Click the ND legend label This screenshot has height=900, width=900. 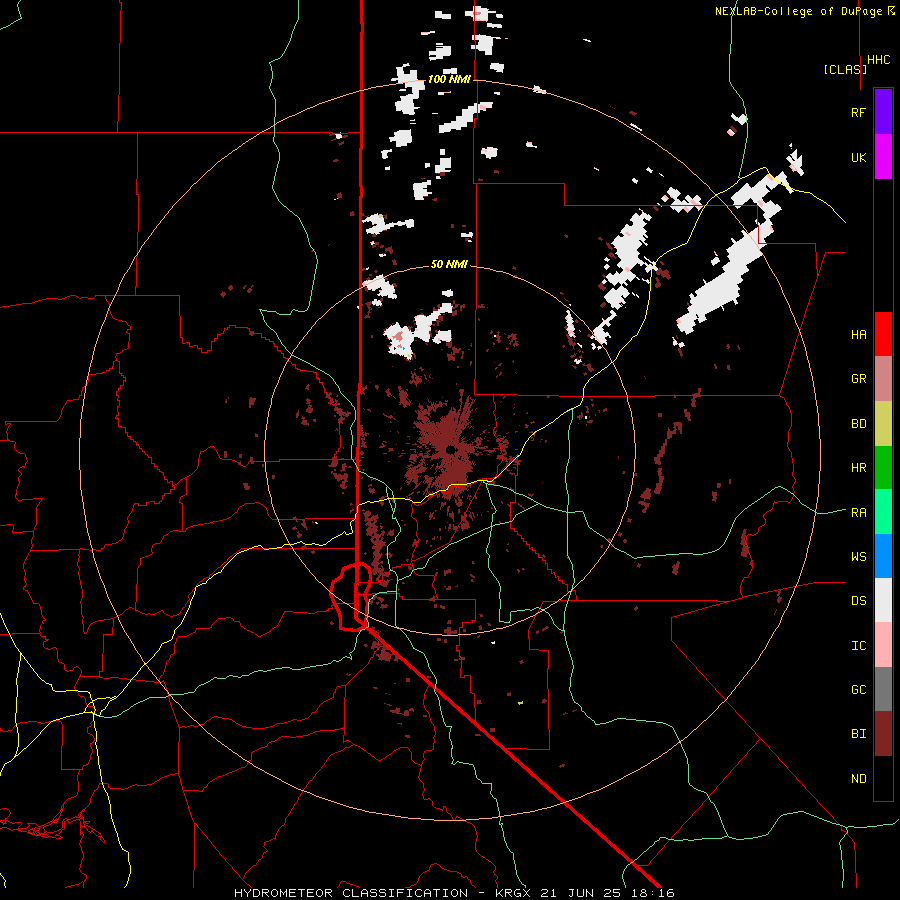coord(858,778)
